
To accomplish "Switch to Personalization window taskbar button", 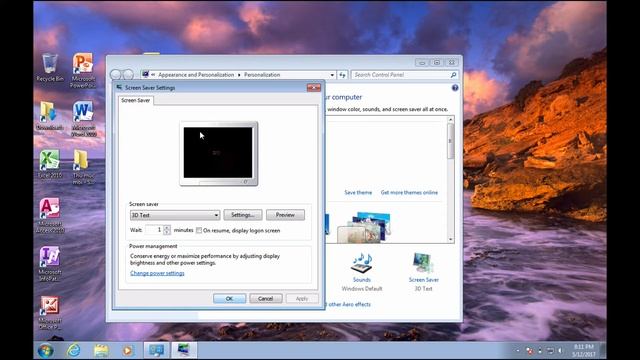I will point(156,350).
